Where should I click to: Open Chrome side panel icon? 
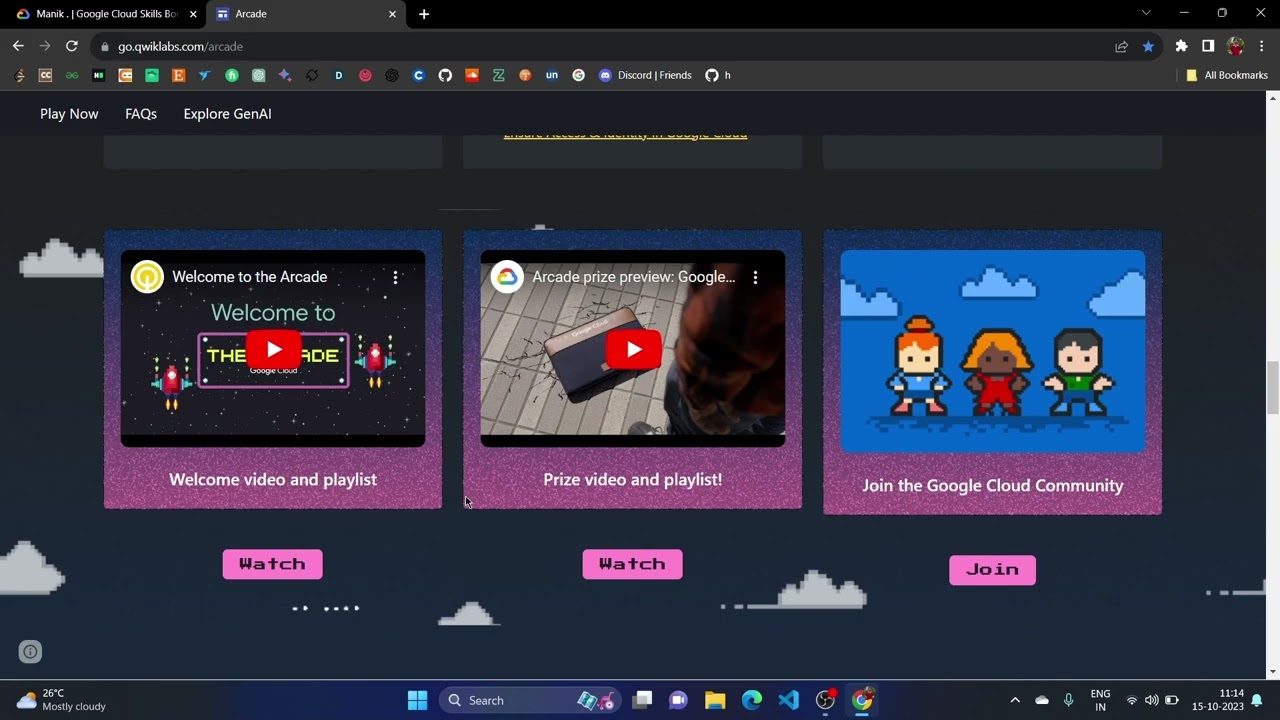1208,46
